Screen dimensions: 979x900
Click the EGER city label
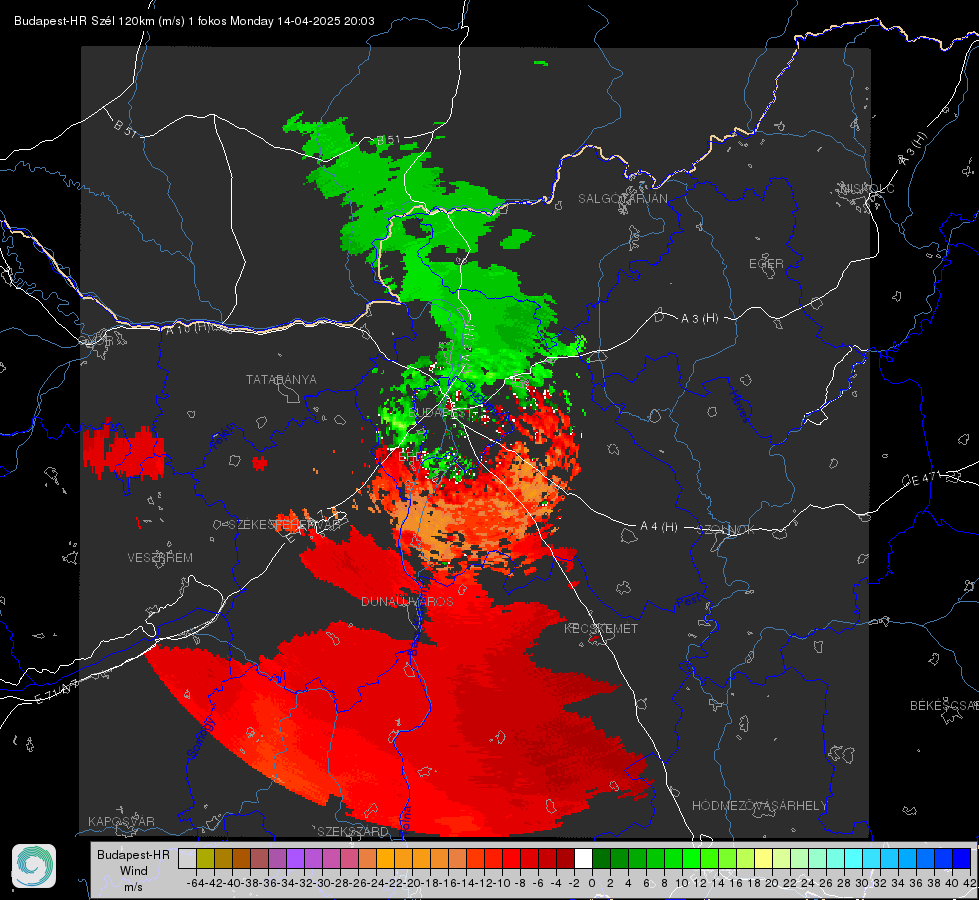point(766,264)
